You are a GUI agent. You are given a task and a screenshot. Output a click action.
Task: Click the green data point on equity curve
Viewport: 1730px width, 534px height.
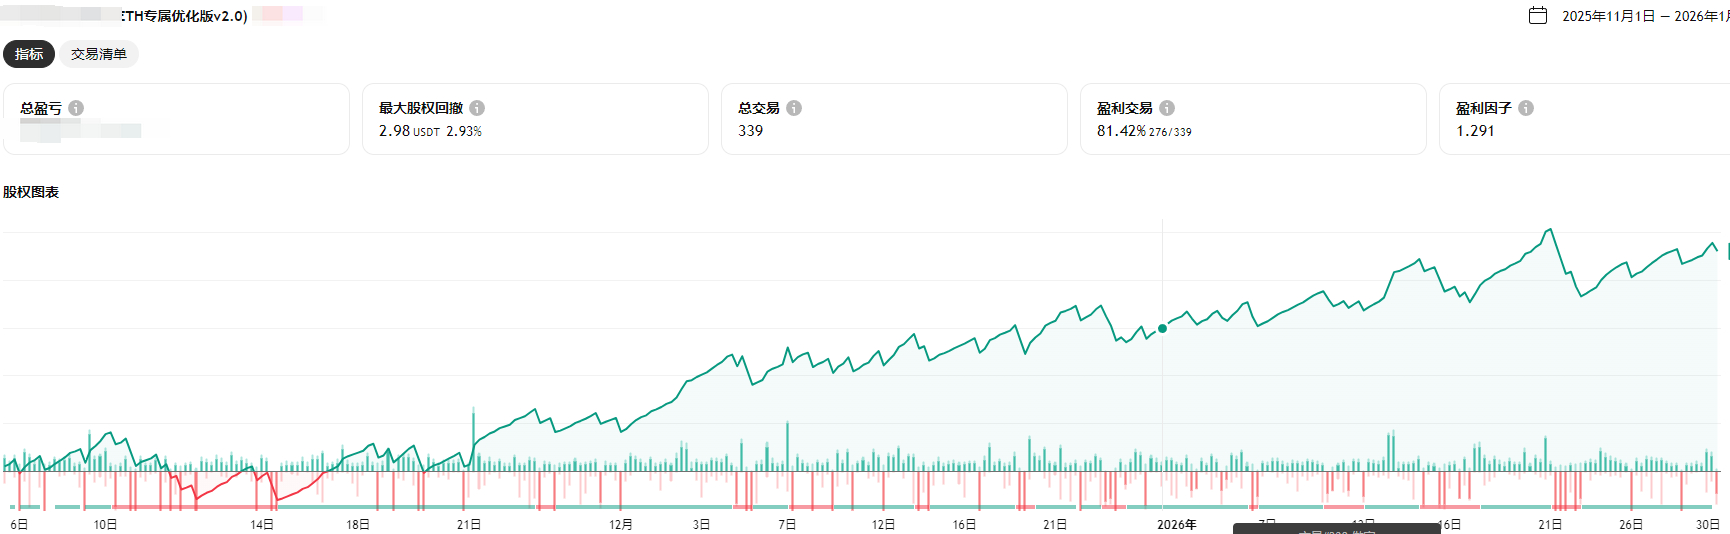pos(1162,328)
